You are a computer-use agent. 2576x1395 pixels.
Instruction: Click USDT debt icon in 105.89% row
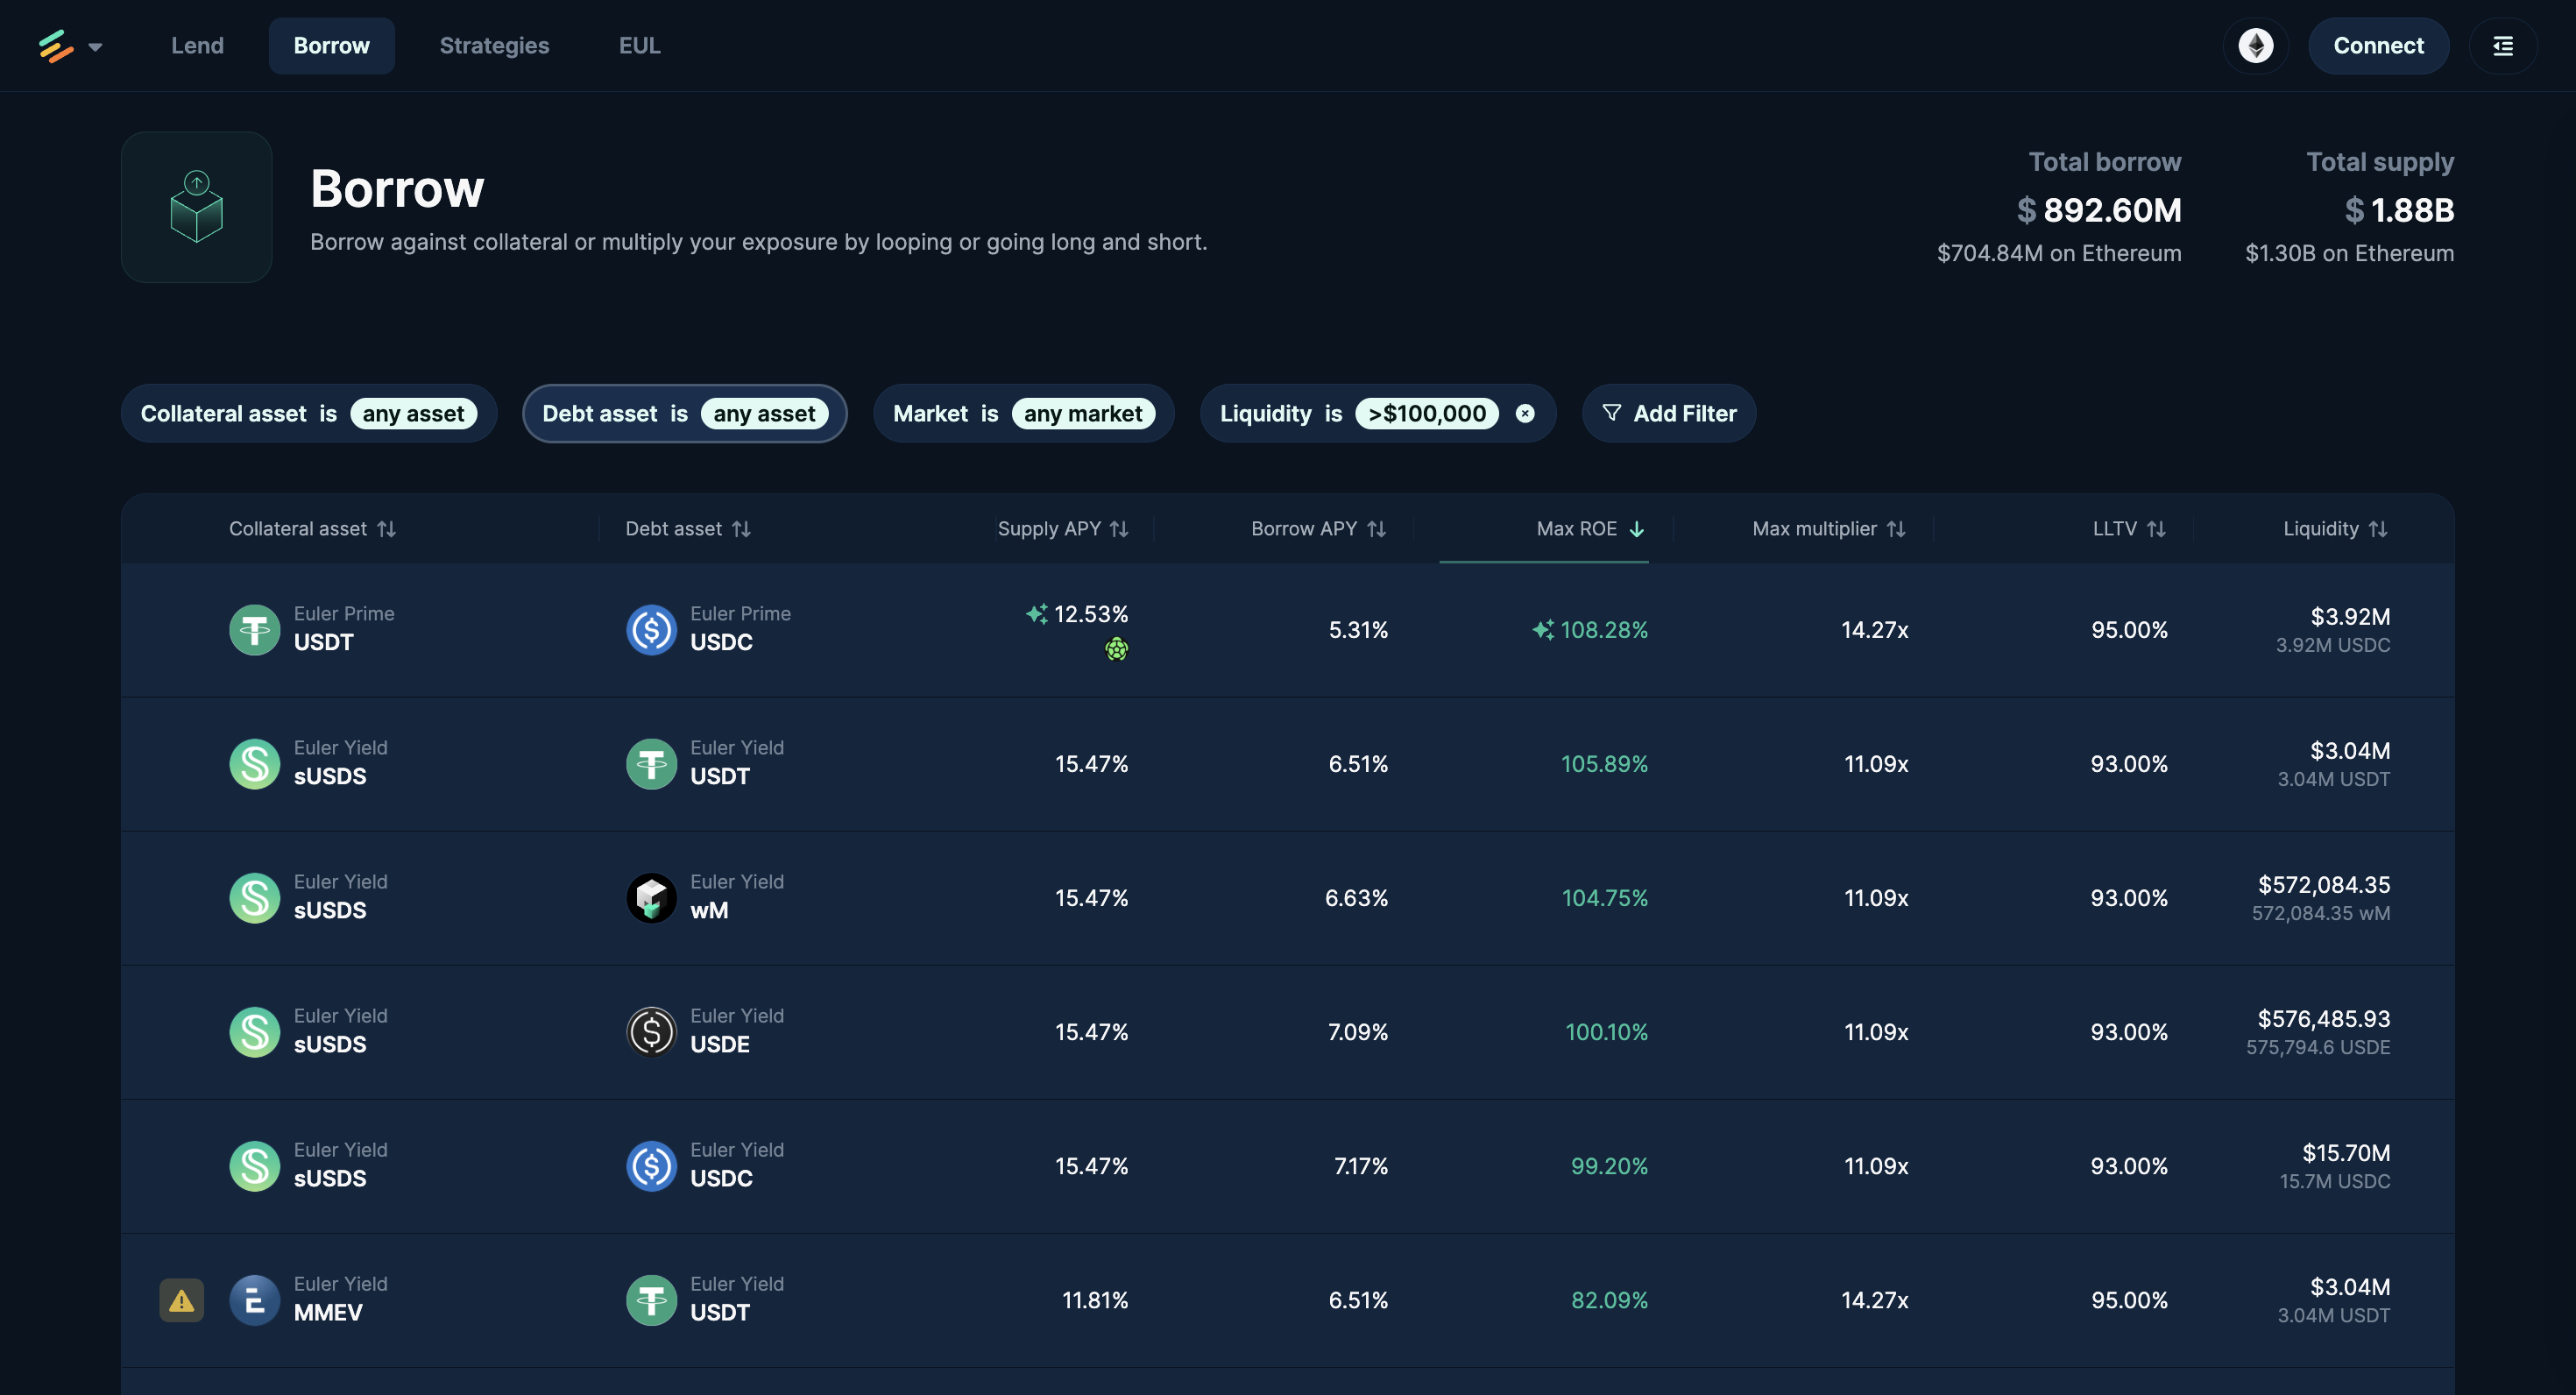click(651, 763)
